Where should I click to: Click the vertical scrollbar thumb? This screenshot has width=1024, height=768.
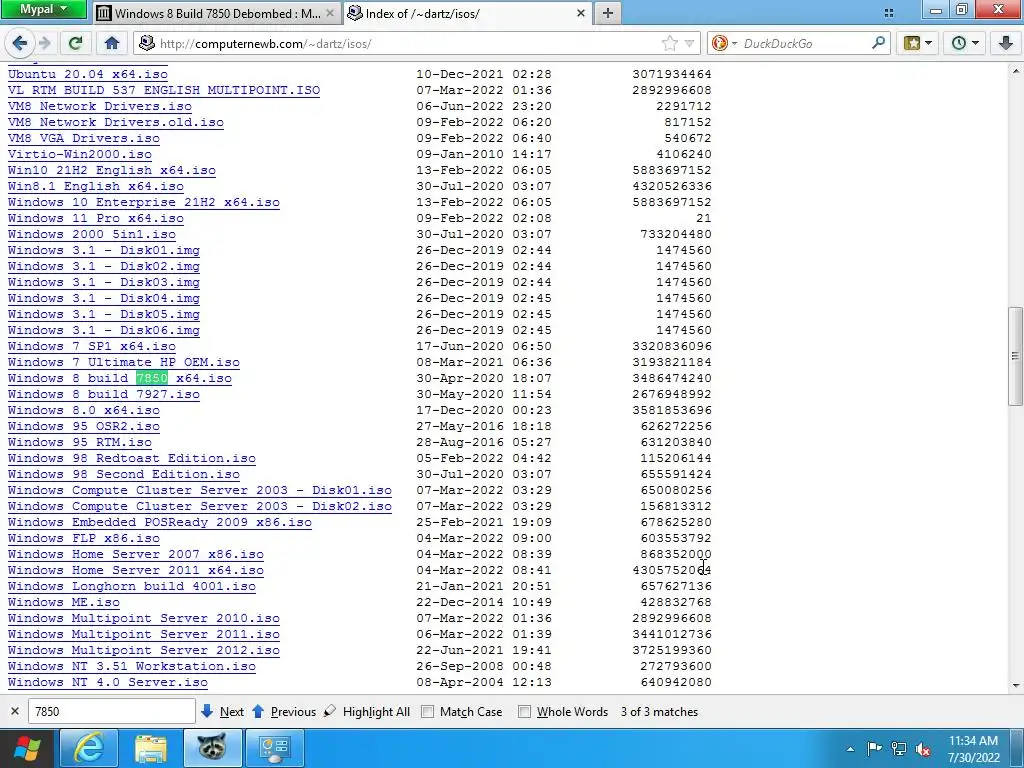(x=1016, y=356)
